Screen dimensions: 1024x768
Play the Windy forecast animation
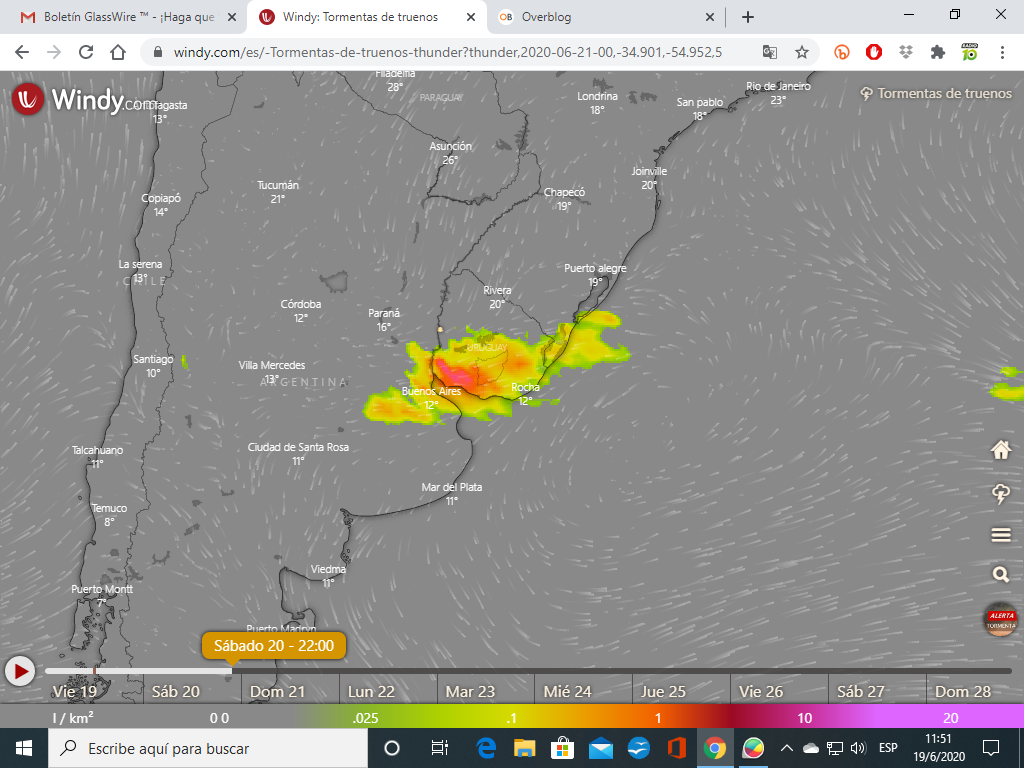coord(20,671)
